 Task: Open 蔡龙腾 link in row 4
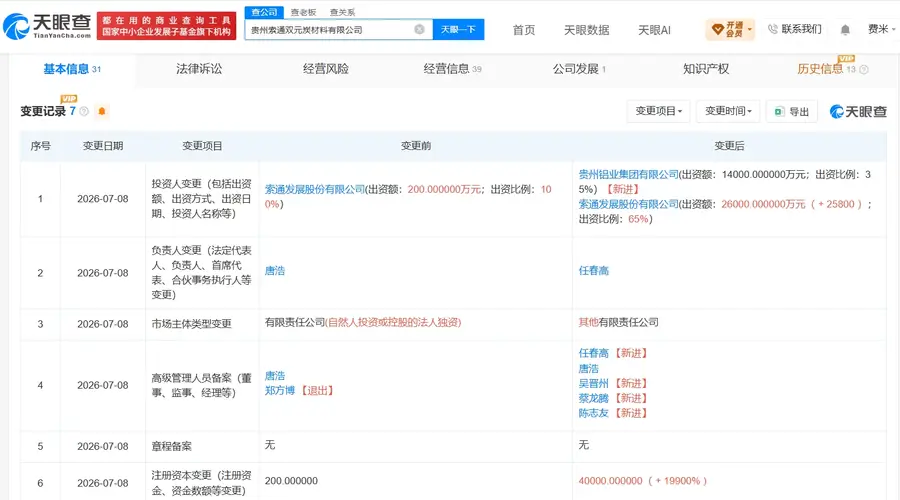(x=593, y=398)
